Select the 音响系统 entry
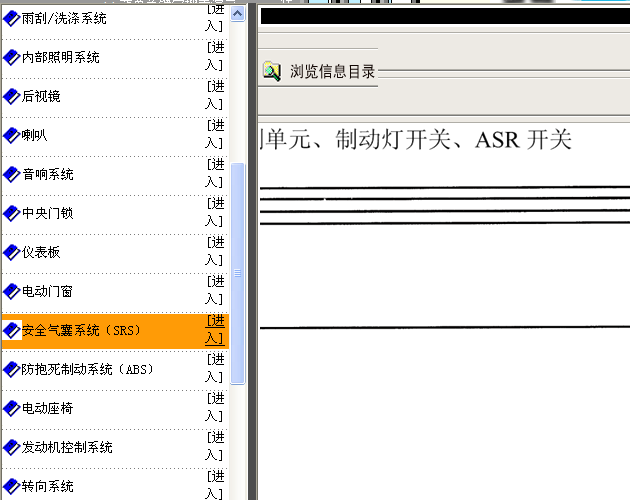Viewport: 630px width, 500px height. point(48,174)
